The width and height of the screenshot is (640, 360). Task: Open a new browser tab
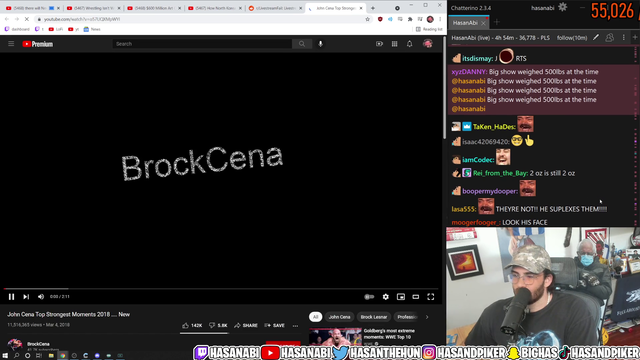pos(373,8)
